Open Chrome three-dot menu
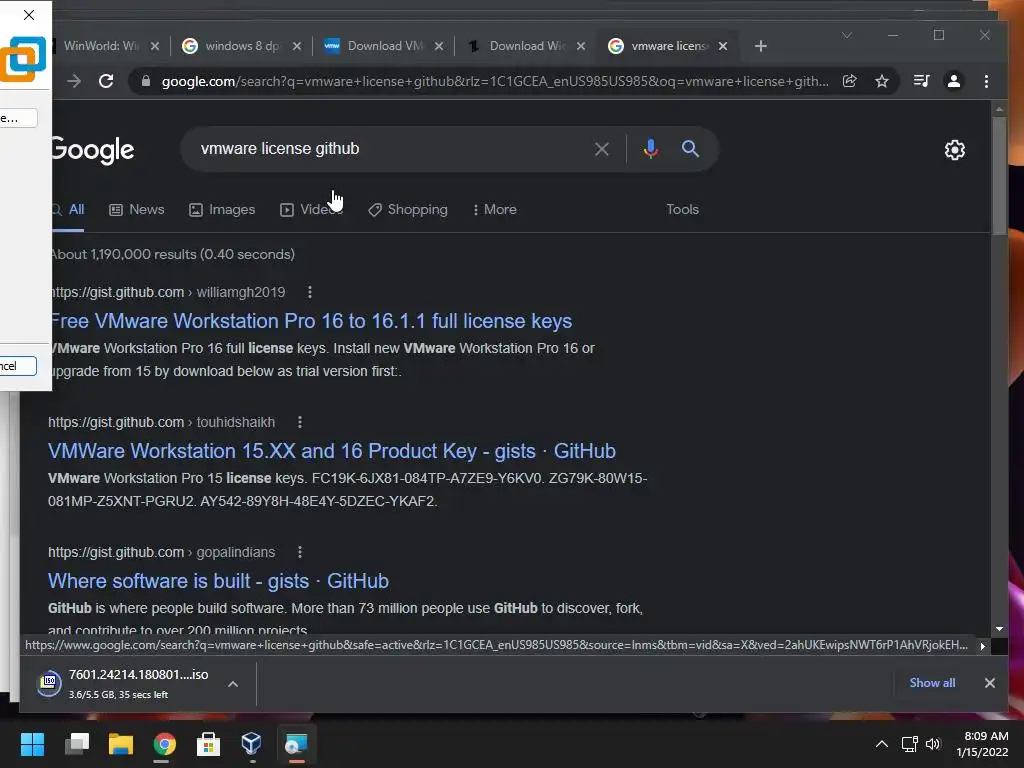The image size is (1024, 768). pyautogui.click(x=986, y=81)
